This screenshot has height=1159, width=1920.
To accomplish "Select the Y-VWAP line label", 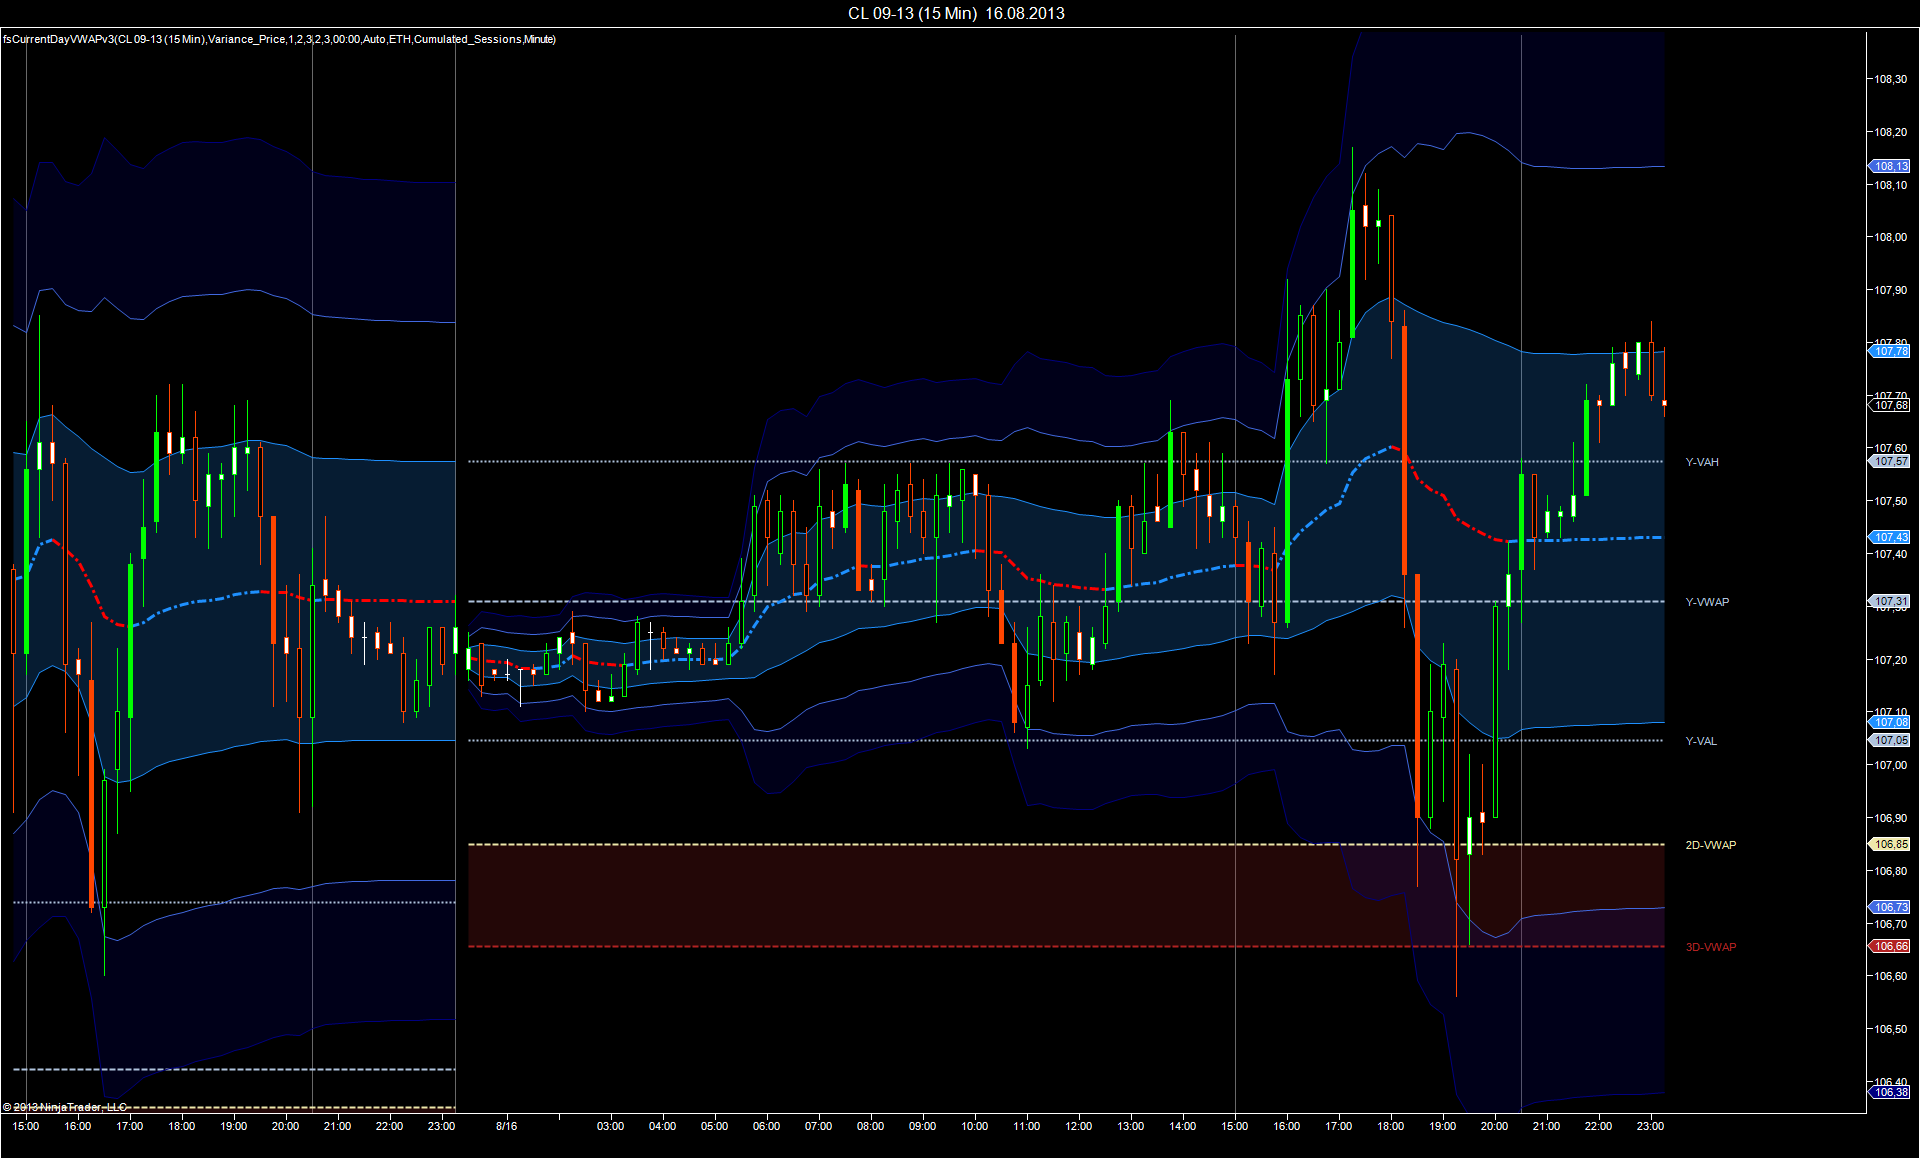I will click(x=1706, y=602).
